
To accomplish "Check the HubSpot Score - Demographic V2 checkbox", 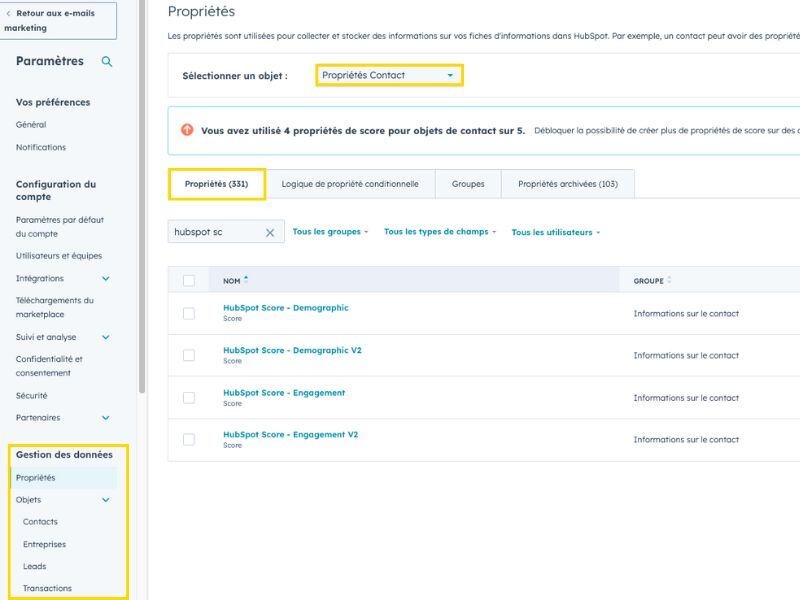I will tap(189, 355).
